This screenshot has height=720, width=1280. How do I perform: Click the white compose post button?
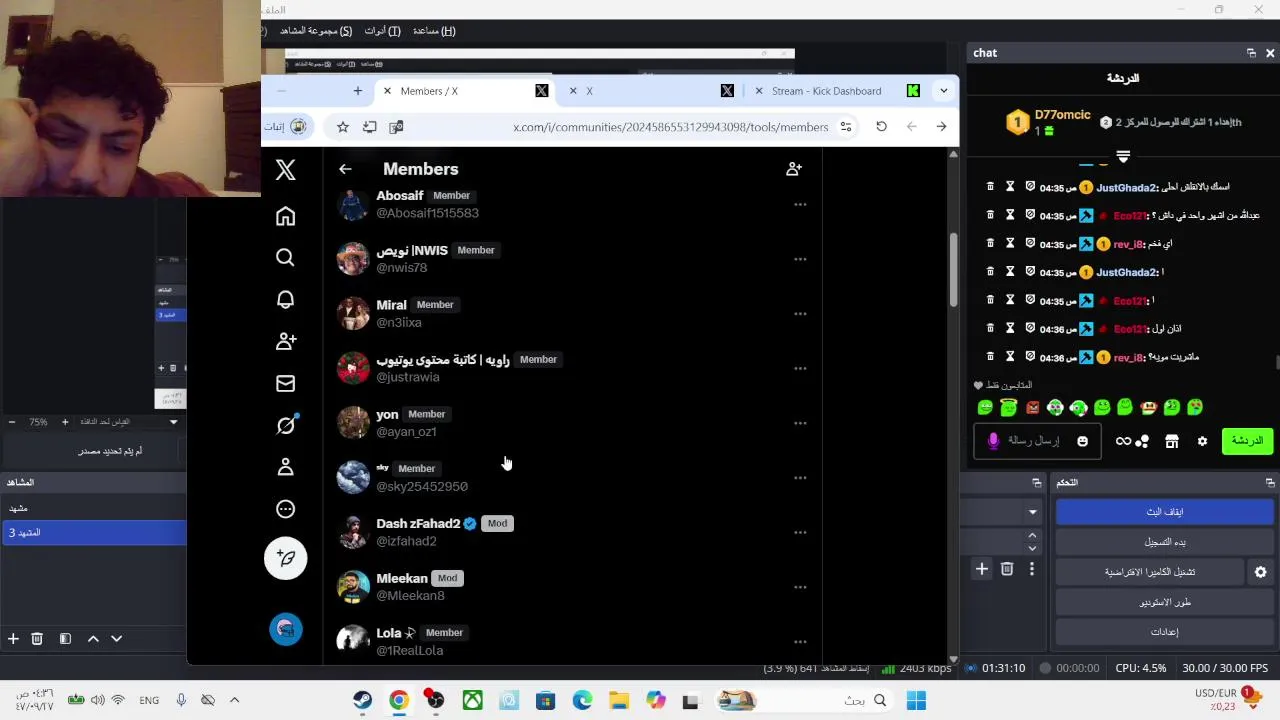(x=286, y=558)
